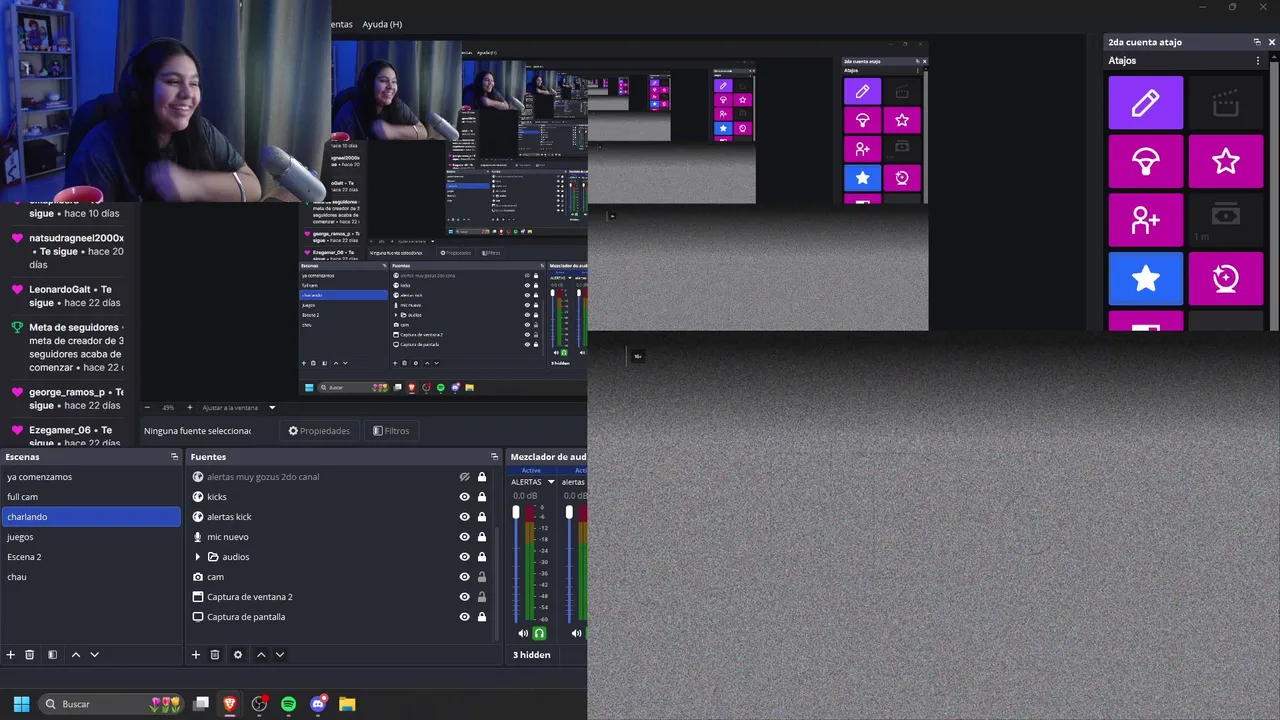Move scene down with Escenas arrow
Viewport: 1280px width, 720px height.
(x=94, y=655)
